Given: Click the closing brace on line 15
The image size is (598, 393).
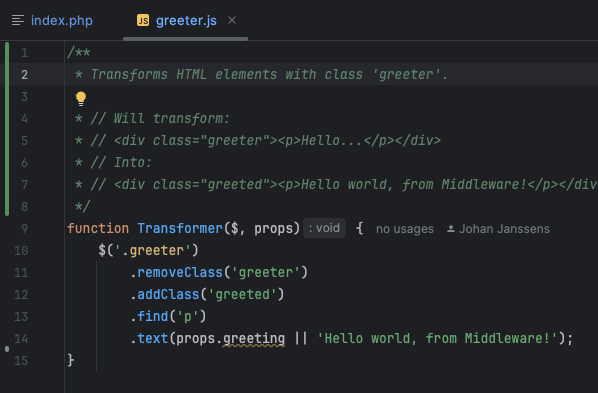Looking at the screenshot, I should tap(71, 360).
